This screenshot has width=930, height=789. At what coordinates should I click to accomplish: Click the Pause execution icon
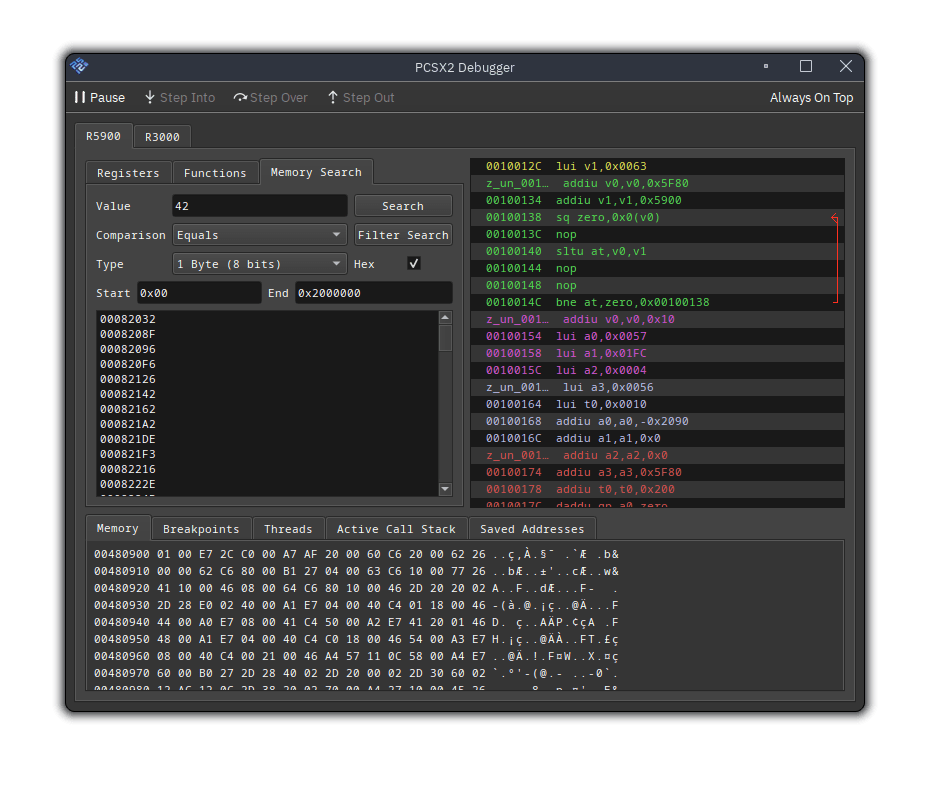(80, 98)
